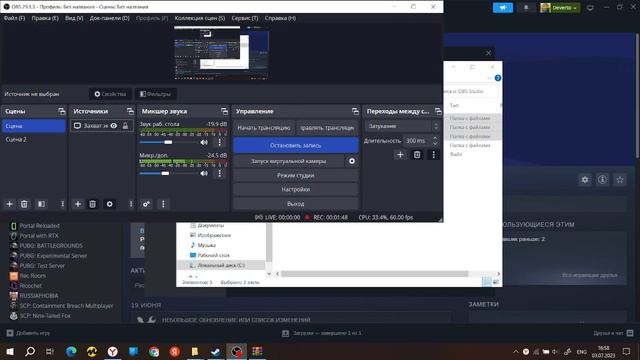Screen dimensions: 640x360
Task: Add a new scene with plus icon
Action: tap(9, 204)
